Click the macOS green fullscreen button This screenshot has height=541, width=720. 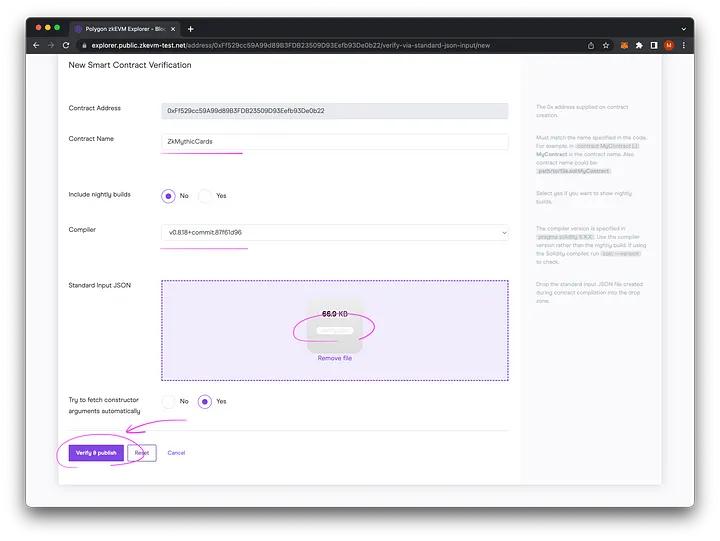[57, 28]
